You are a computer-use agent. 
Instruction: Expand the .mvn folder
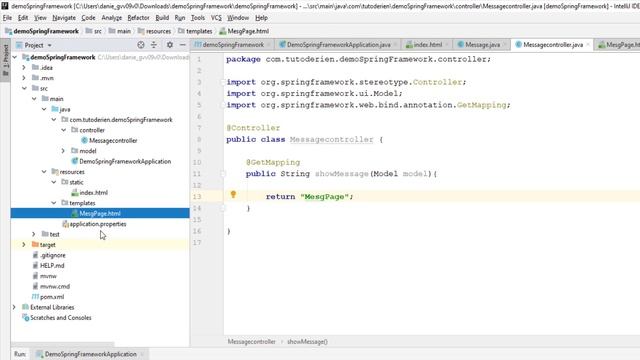(x=24, y=78)
